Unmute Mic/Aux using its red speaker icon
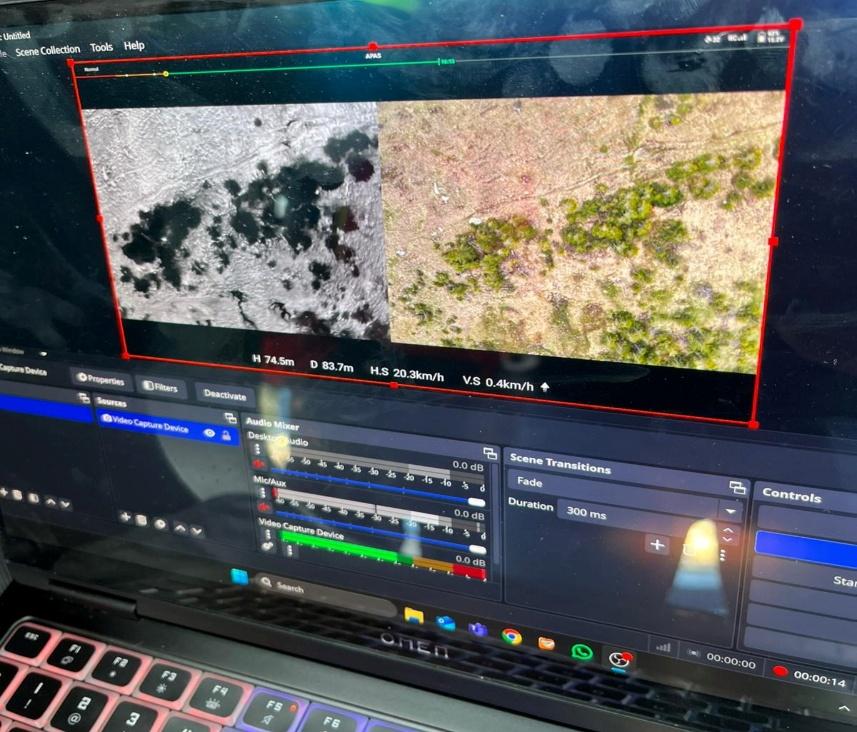The image size is (857, 732). [264, 507]
